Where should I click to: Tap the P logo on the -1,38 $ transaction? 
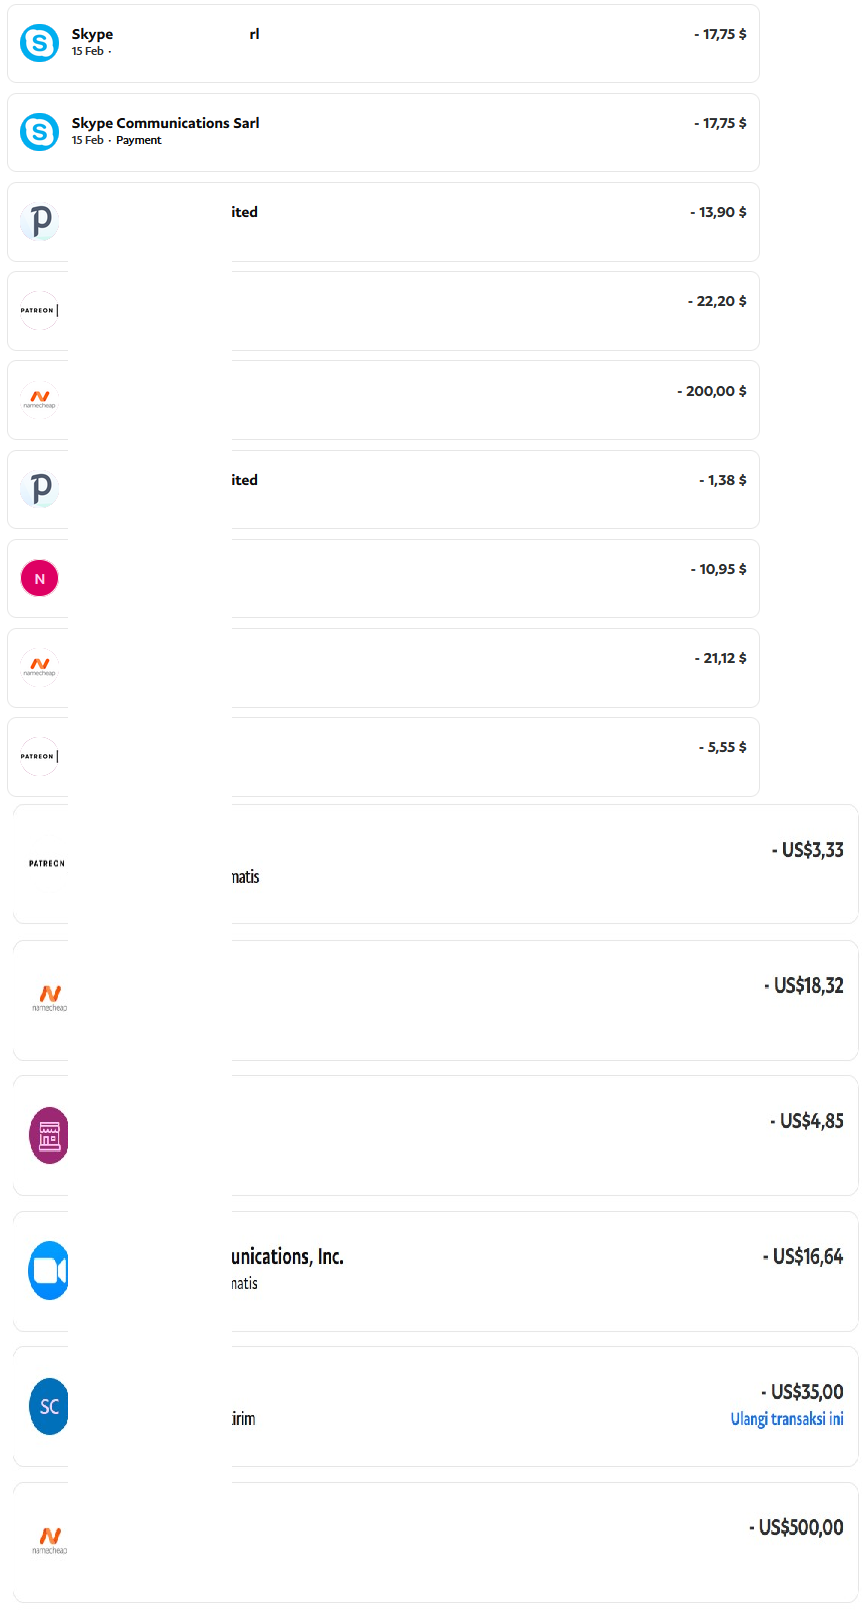click(x=40, y=489)
